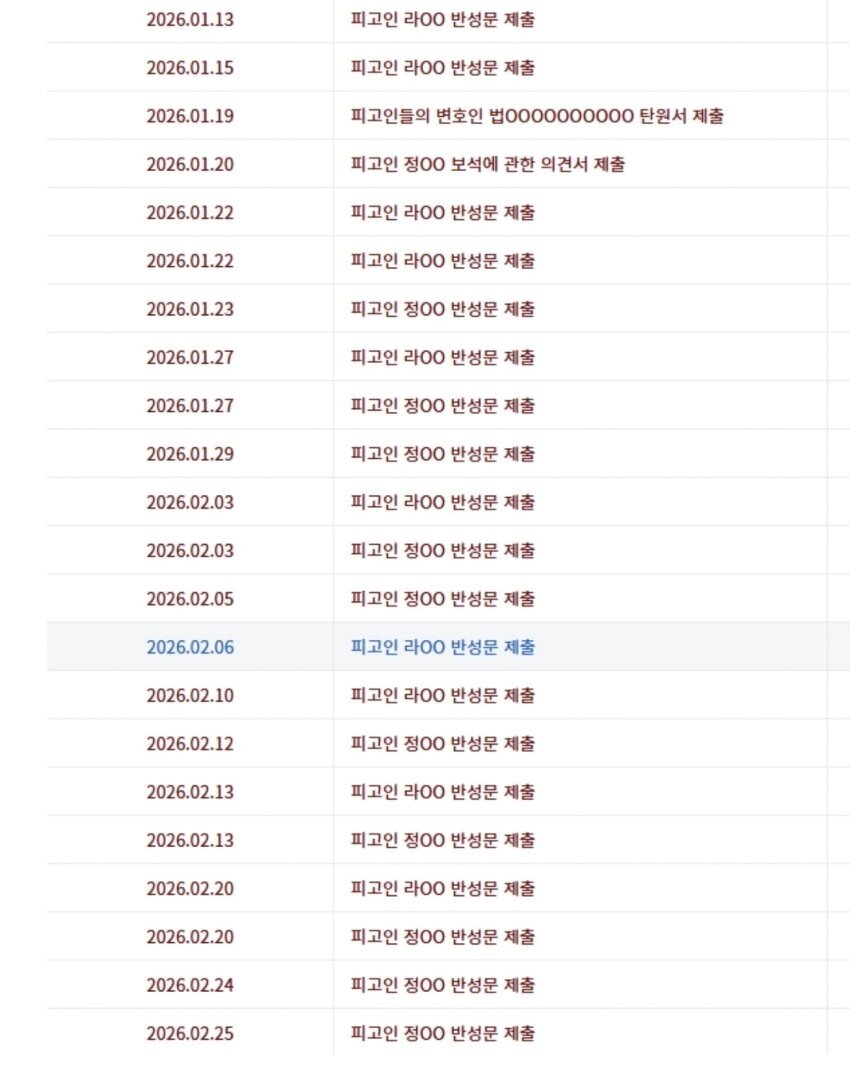Open 피고인 라OO 반성문 dated 2026.02.03
The image size is (850, 1075).
442,502
